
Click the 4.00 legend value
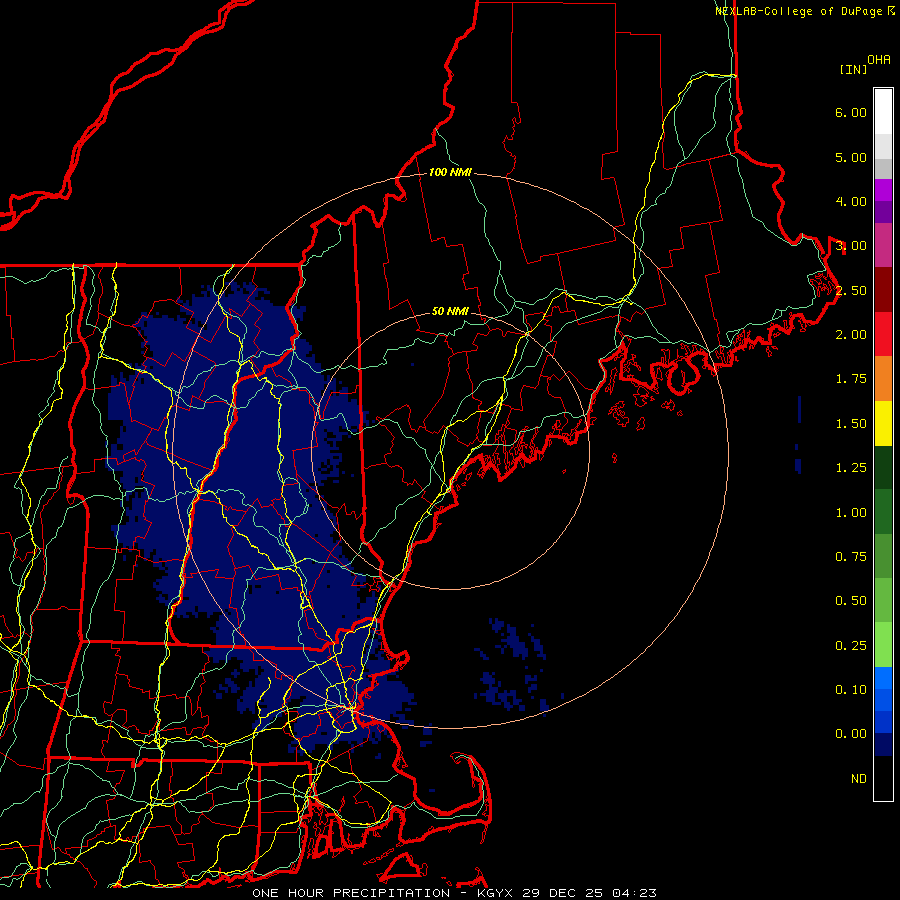pos(851,201)
